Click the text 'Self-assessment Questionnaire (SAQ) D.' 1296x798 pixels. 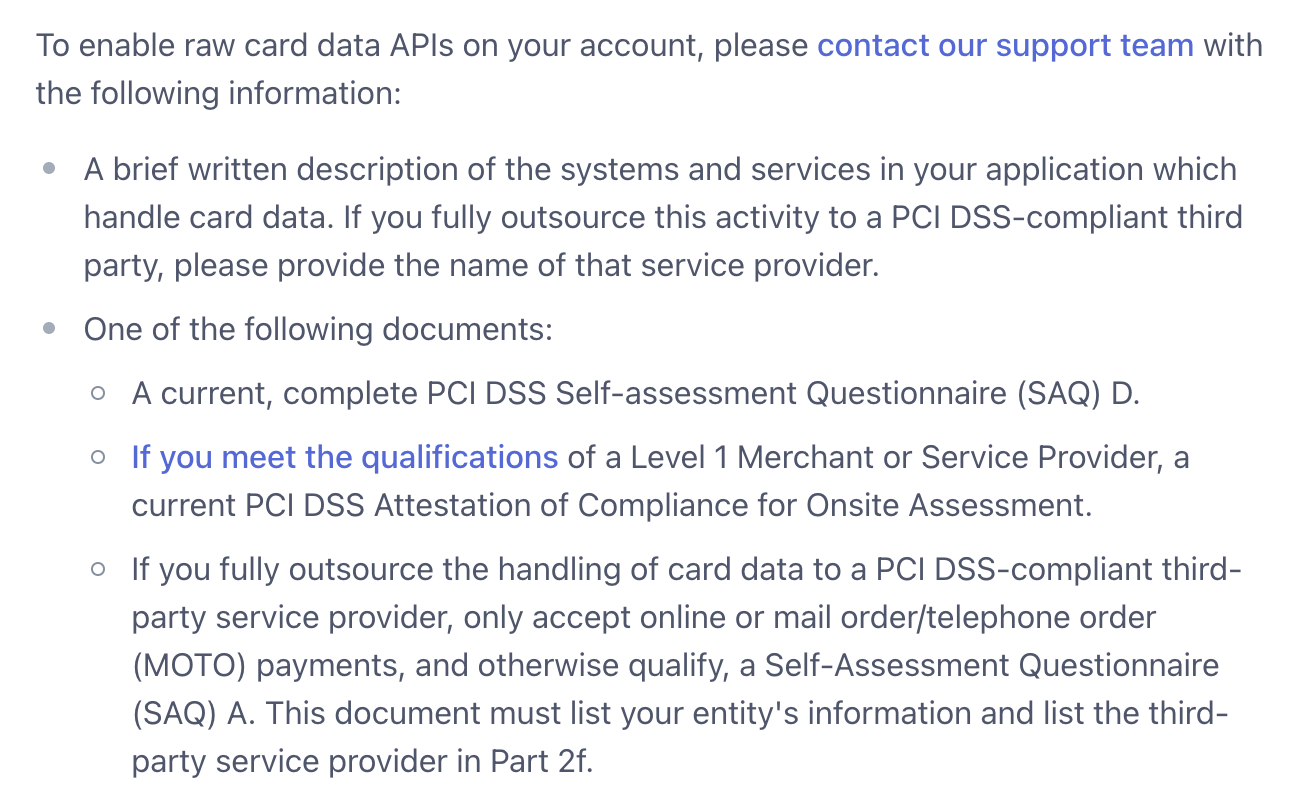[848, 394]
